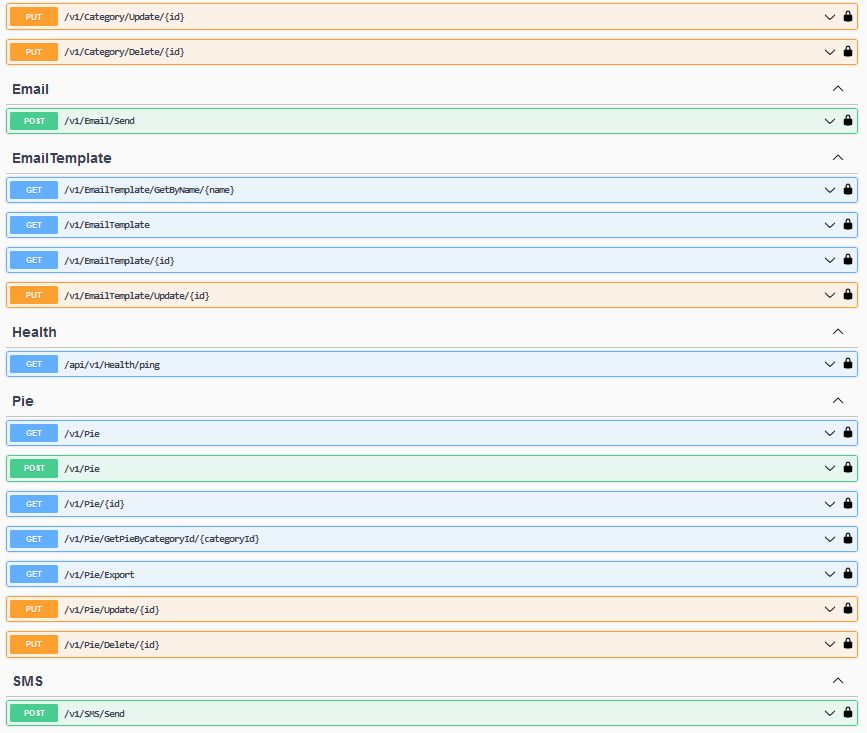Click GET button for /v1/EmailTemplate/{id}
This screenshot has height=733, width=867.
click(x=34, y=260)
